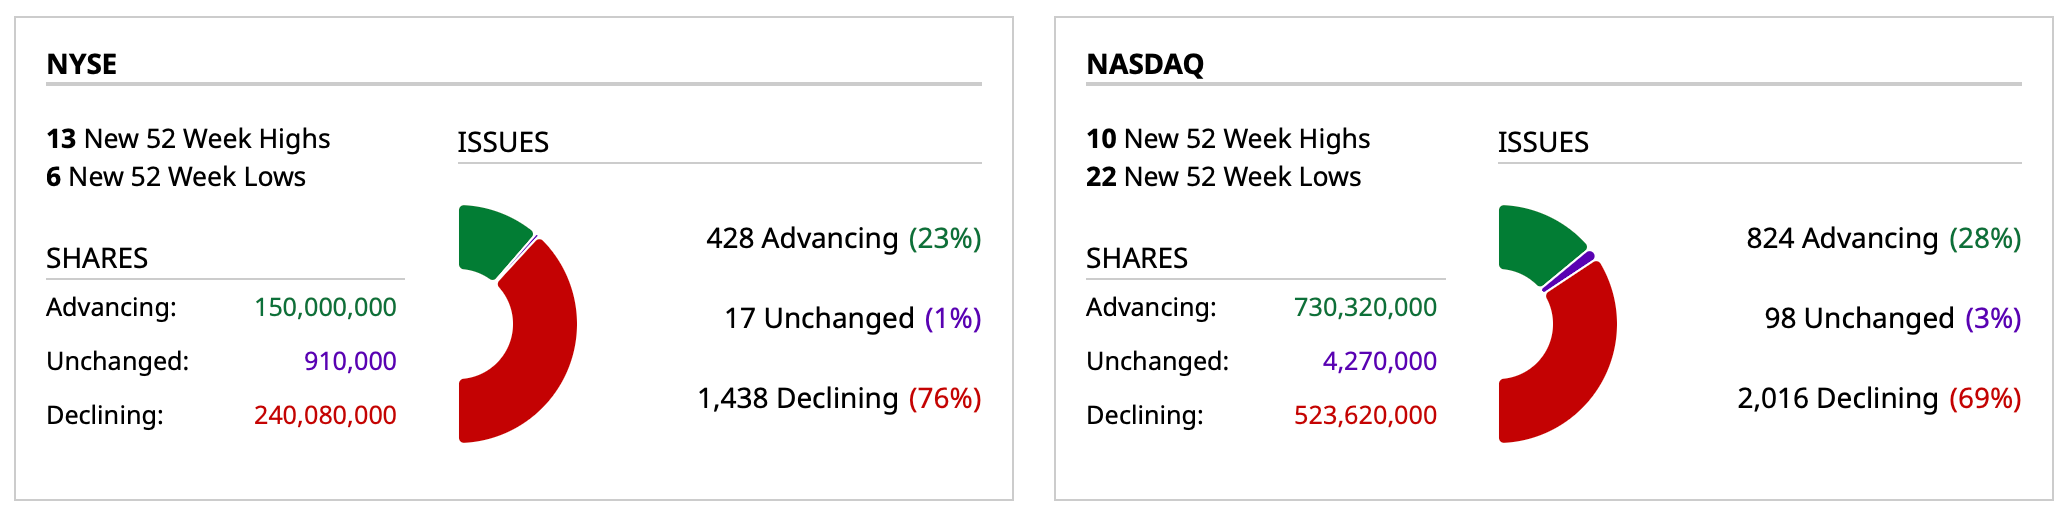The height and width of the screenshot is (524, 2068).
Task: Select green advancing segment of NYSE donut
Action: pyautogui.click(x=492, y=238)
